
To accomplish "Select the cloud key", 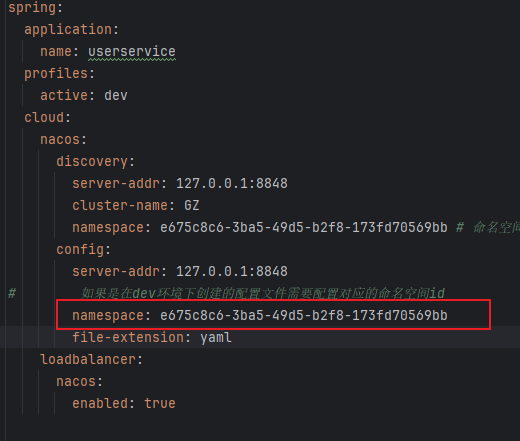I will [x=44, y=117].
